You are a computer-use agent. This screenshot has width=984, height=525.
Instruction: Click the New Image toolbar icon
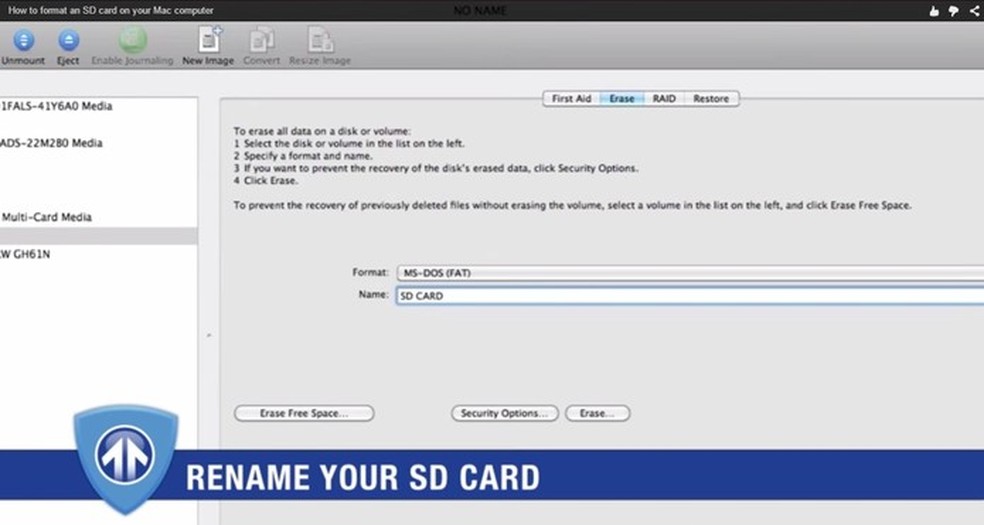point(209,39)
